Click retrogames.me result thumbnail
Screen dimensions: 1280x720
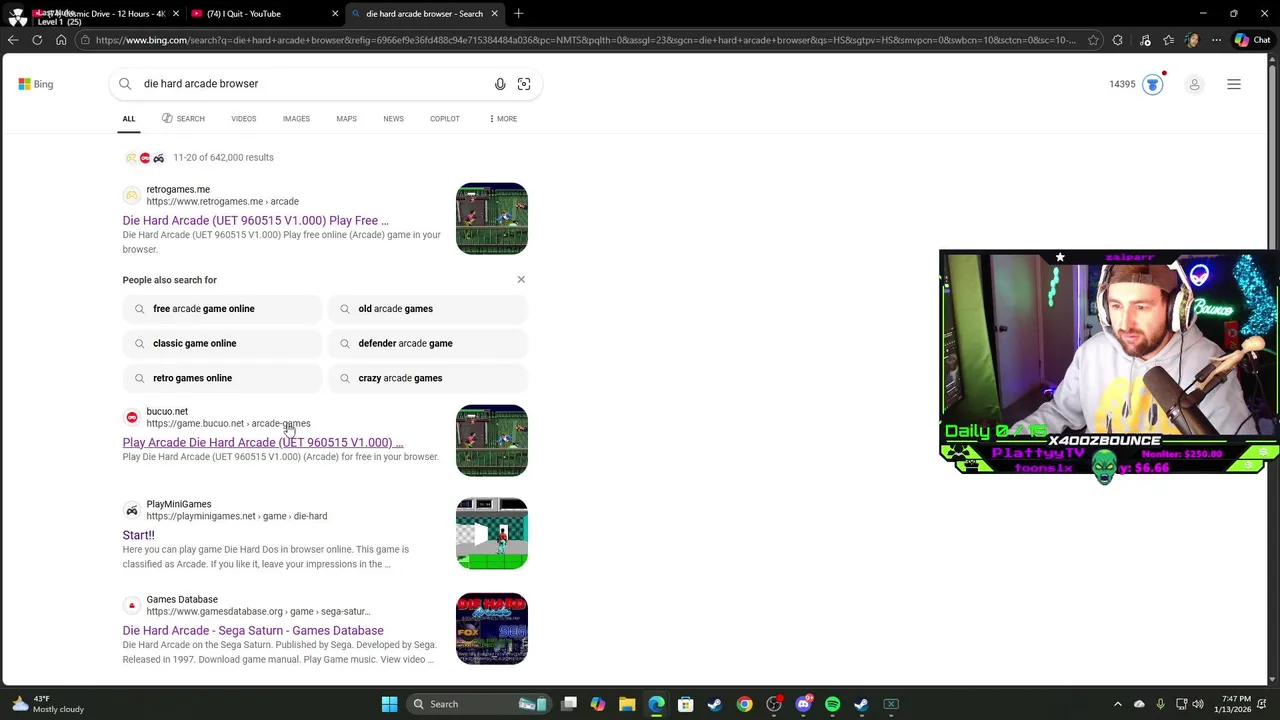492,219
